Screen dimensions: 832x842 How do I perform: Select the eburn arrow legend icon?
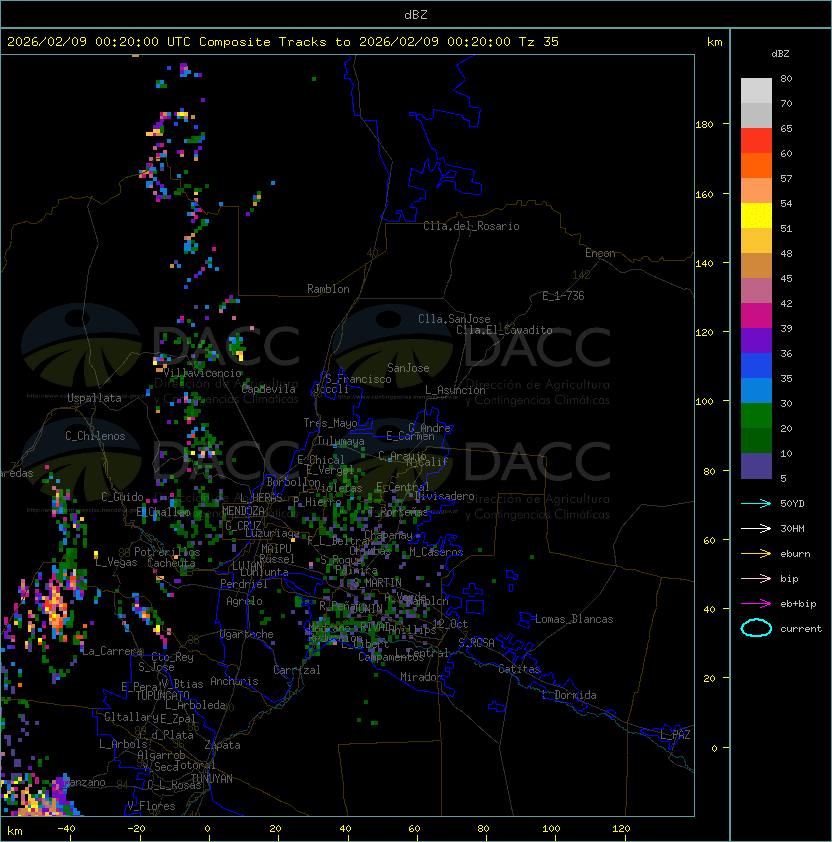[x=756, y=553]
